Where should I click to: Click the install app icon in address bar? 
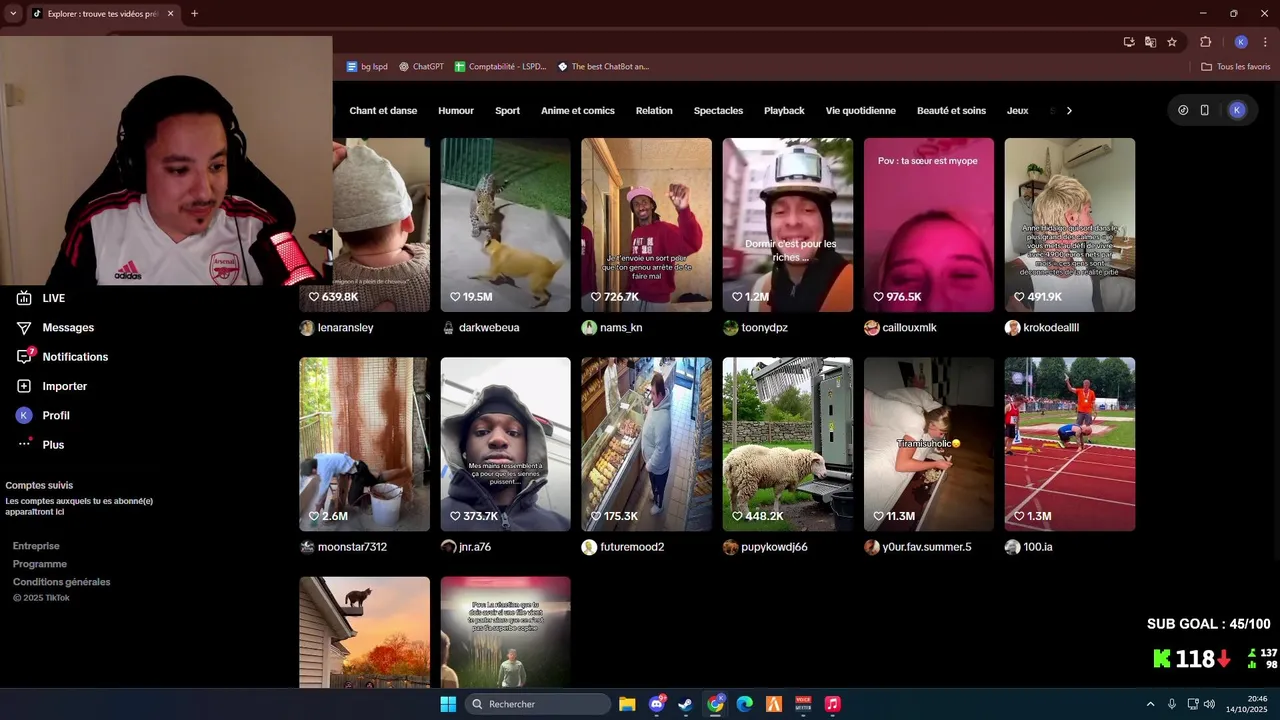coord(1129,42)
